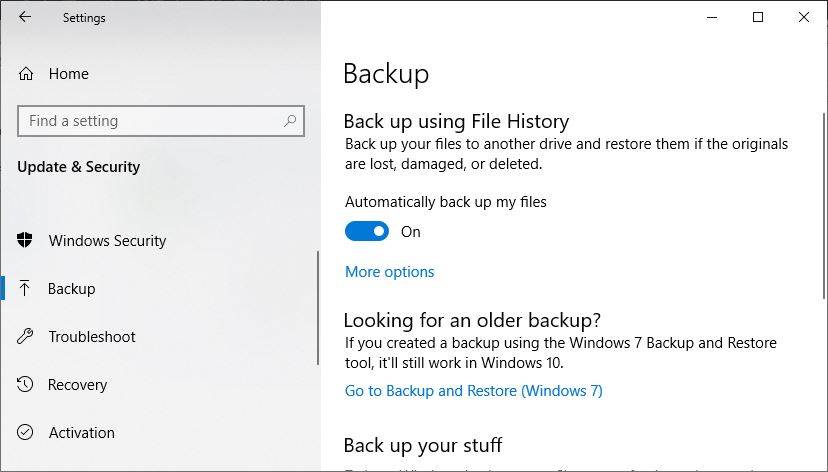Click the Recovery clock icon
828x472 pixels.
[25, 384]
